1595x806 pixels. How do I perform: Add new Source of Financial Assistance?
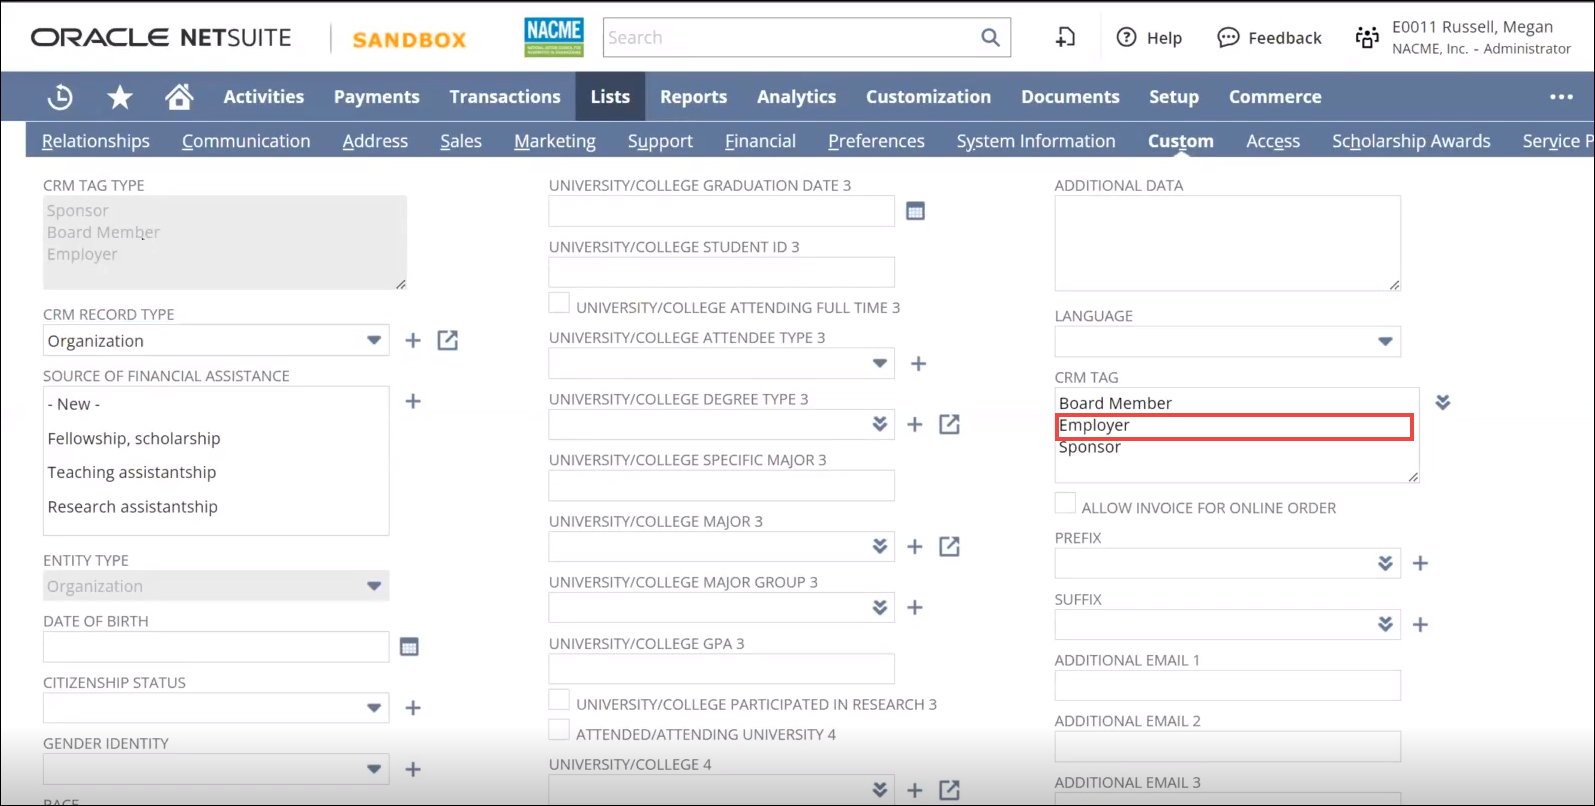point(413,402)
